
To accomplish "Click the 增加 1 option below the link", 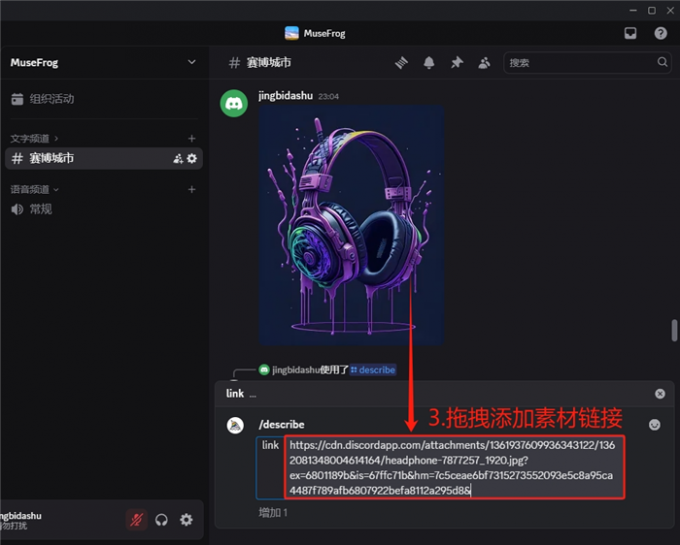I will [x=273, y=512].
